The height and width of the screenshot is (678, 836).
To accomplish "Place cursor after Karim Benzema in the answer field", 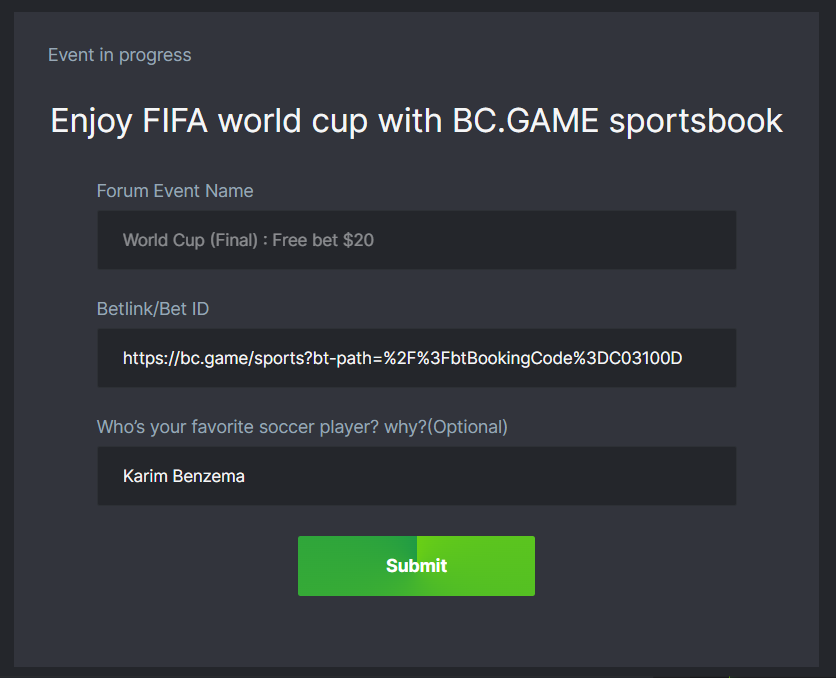I will click(246, 476).
